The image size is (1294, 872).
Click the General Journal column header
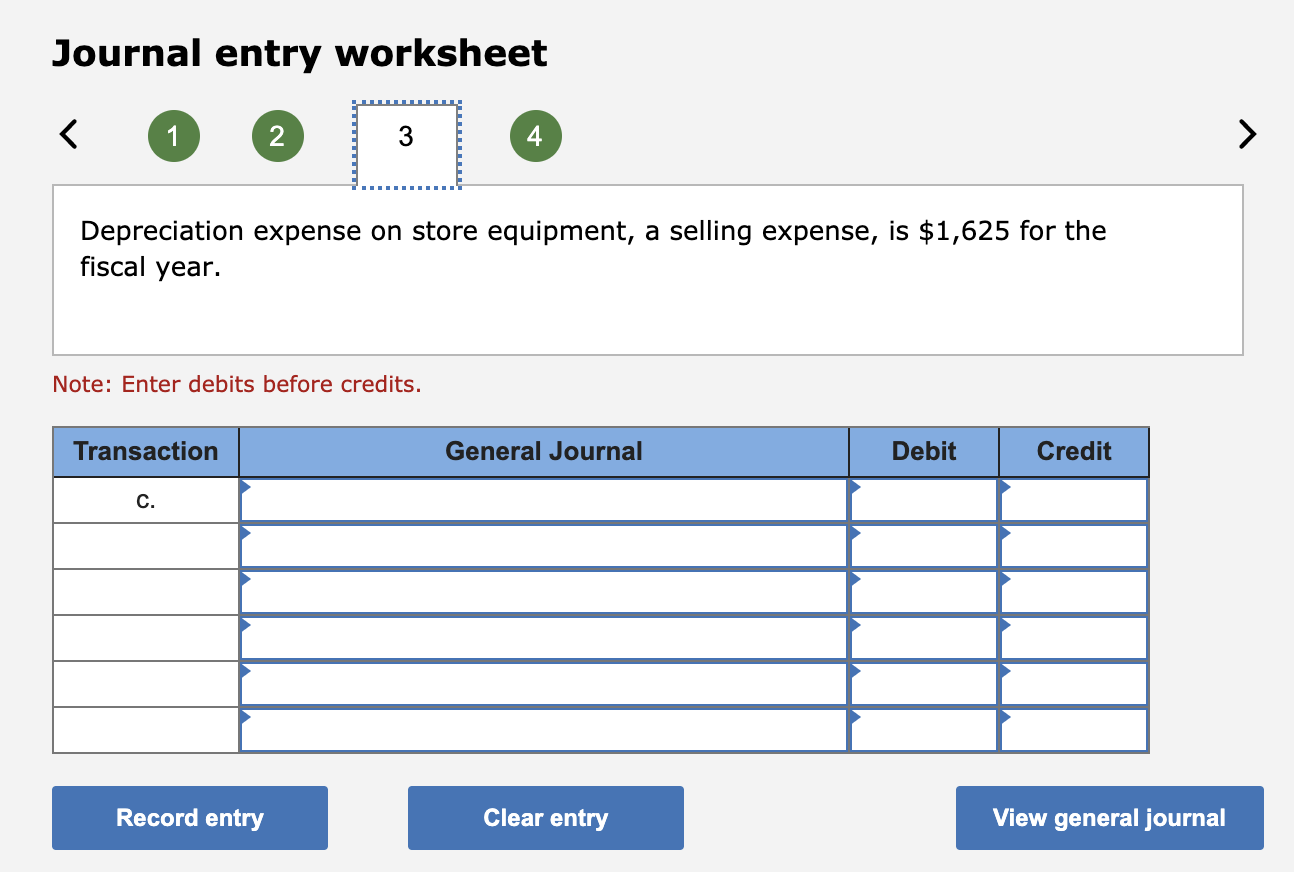[x=544, y=452]
